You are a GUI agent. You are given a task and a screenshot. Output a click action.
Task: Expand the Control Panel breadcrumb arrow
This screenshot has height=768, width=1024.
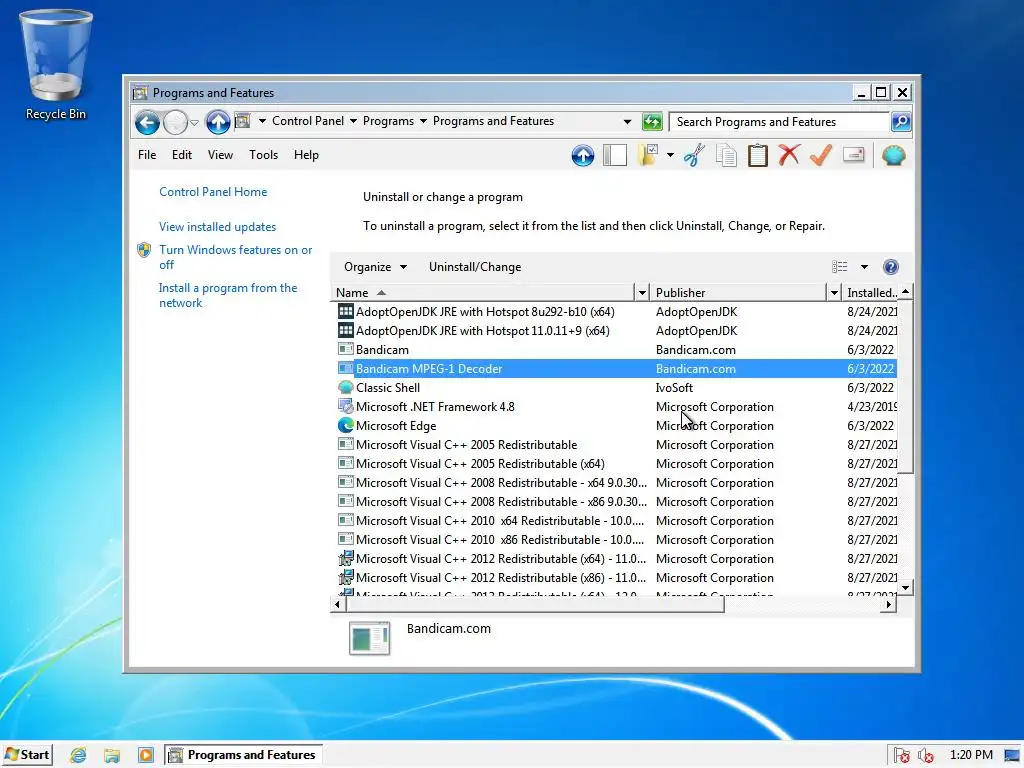(353, 121)
